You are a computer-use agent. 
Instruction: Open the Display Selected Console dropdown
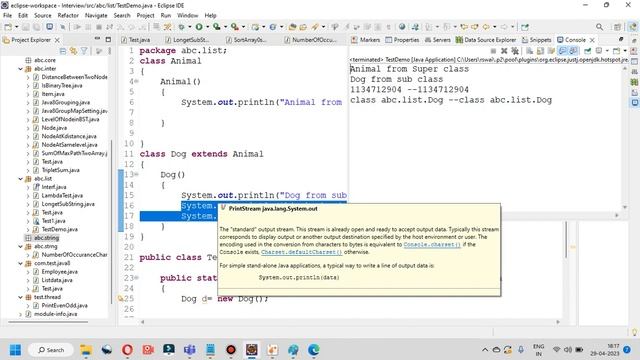tap(607, 51)
